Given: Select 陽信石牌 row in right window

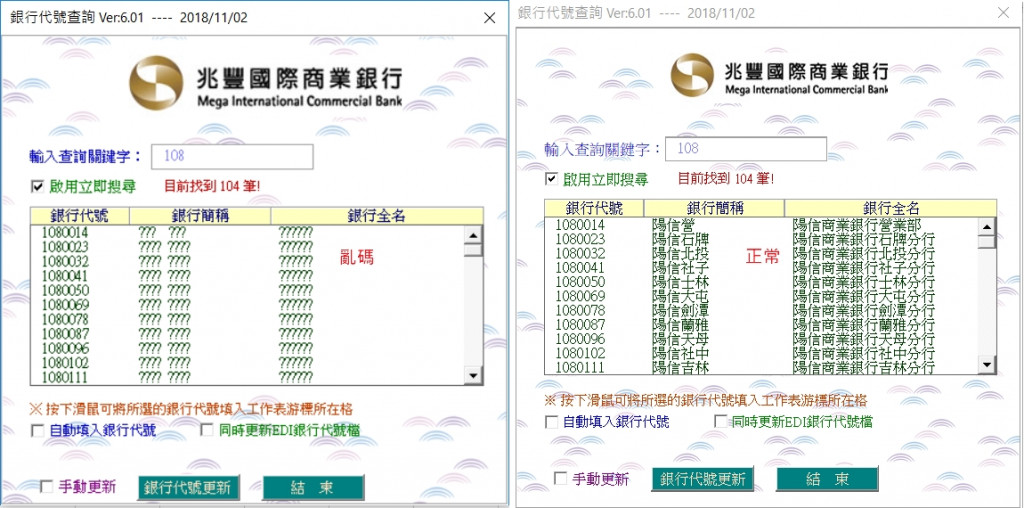Looking at the screenshot, I should click(761, 239).
